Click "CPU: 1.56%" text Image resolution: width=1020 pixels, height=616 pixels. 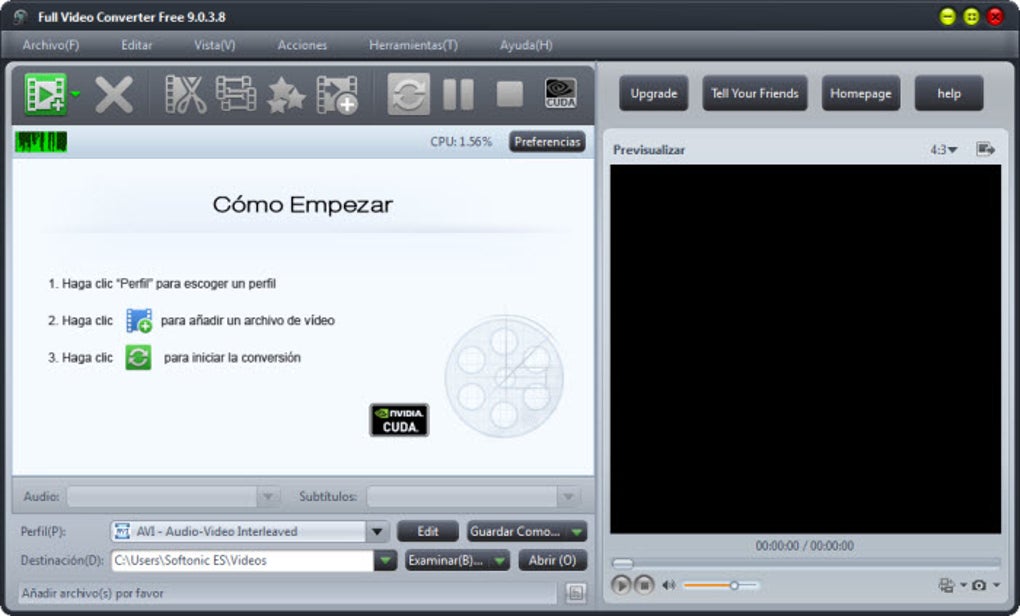coord(461,142)
